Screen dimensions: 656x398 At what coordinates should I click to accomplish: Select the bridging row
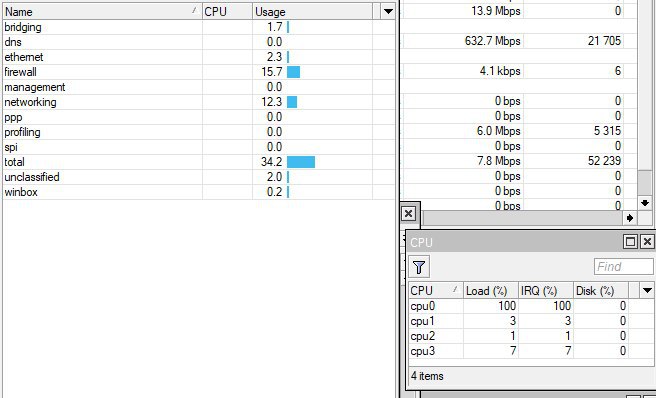point(199,27)
